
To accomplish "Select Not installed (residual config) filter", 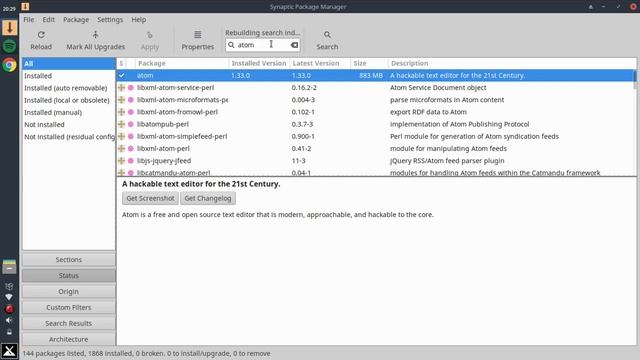I will (x=69, y=137).
